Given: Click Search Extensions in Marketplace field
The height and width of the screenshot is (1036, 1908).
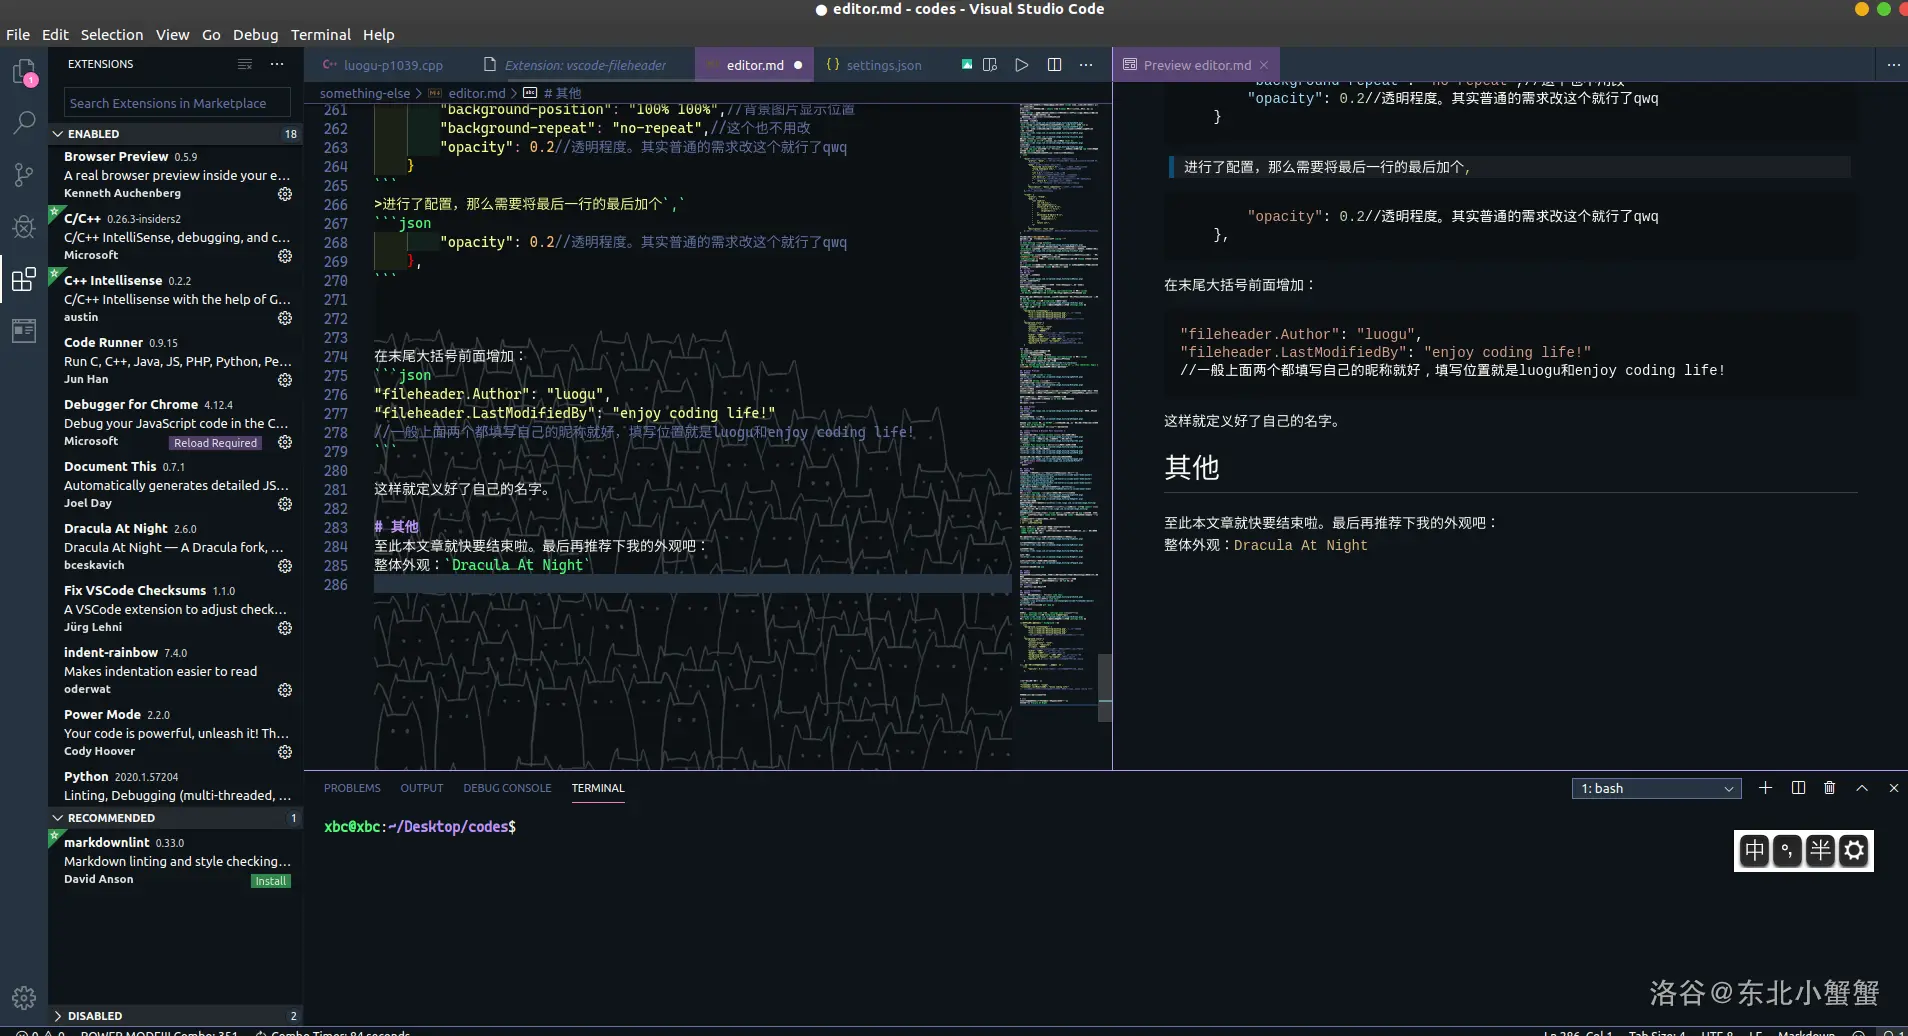Looking at the screenshot, I should tap(177, 103).
